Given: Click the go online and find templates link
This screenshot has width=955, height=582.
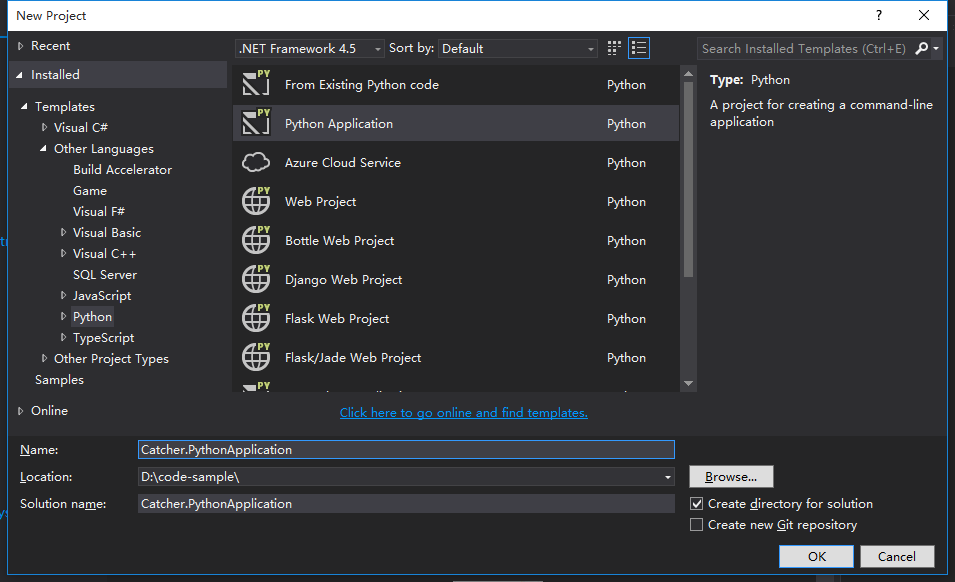Looking at the screenshot, I should point(463,412).
